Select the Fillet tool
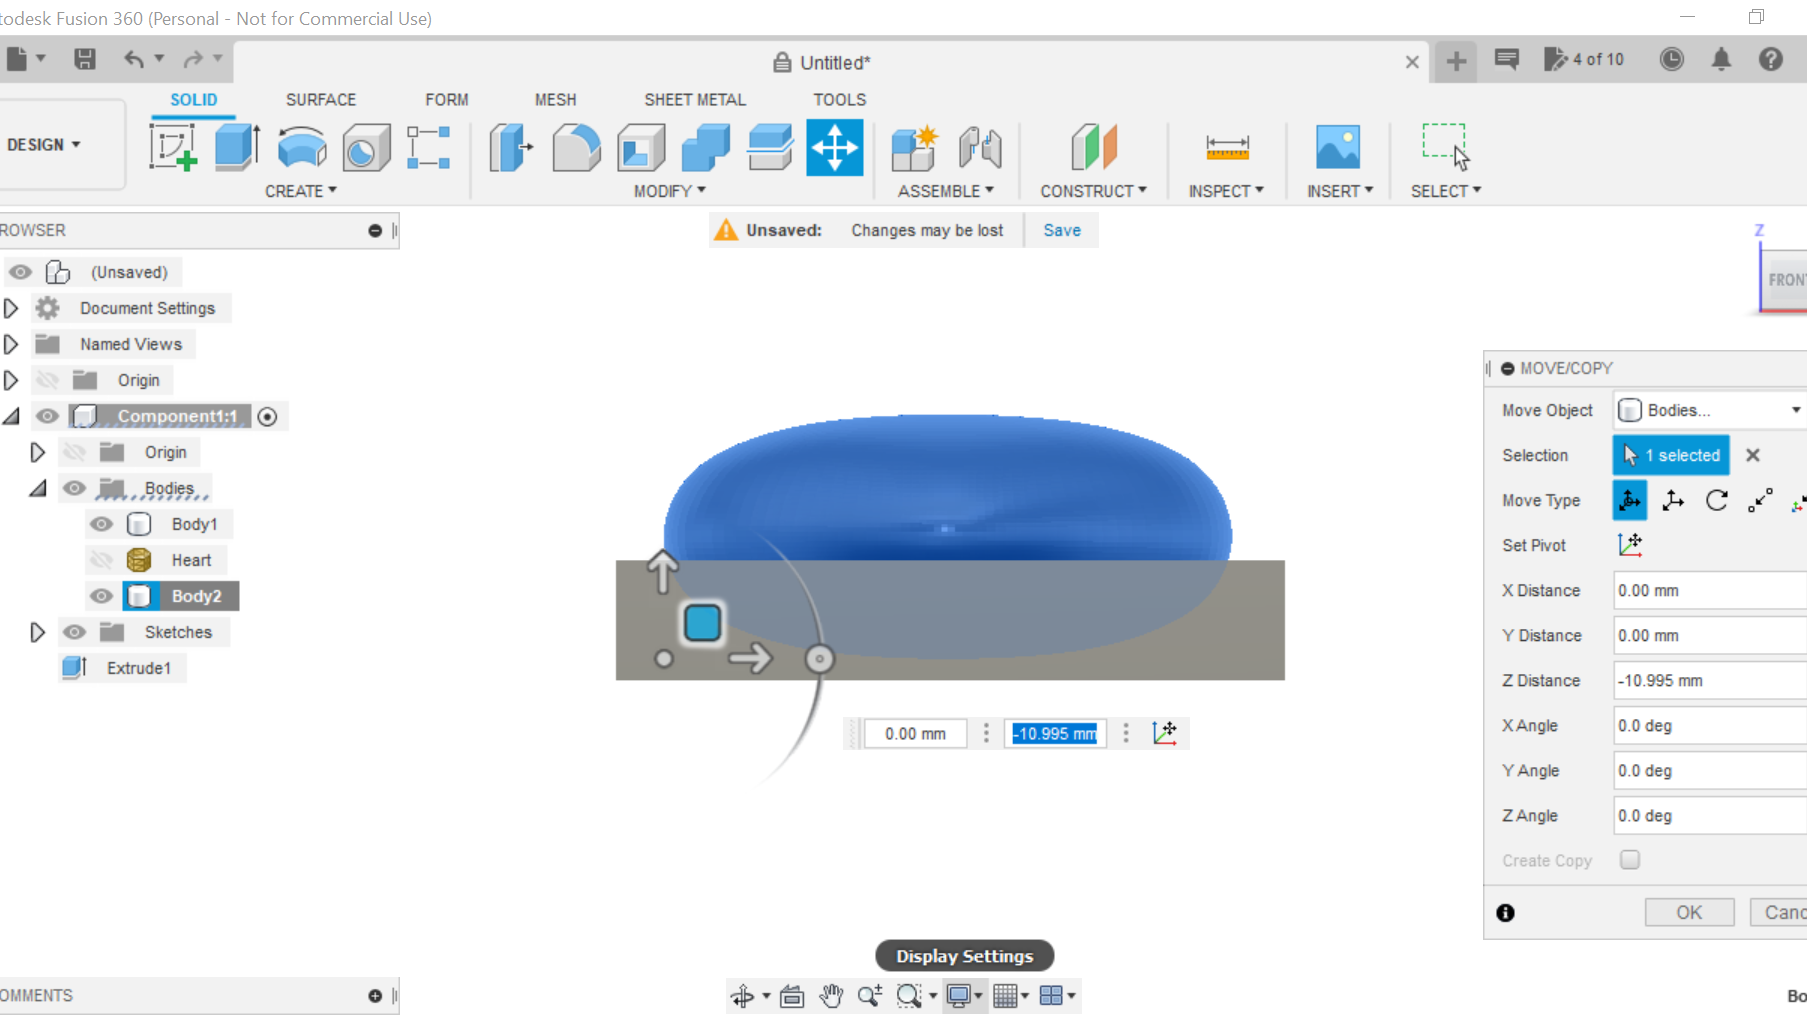This screenshot has width=1807, height=1016. click(577, 147)
